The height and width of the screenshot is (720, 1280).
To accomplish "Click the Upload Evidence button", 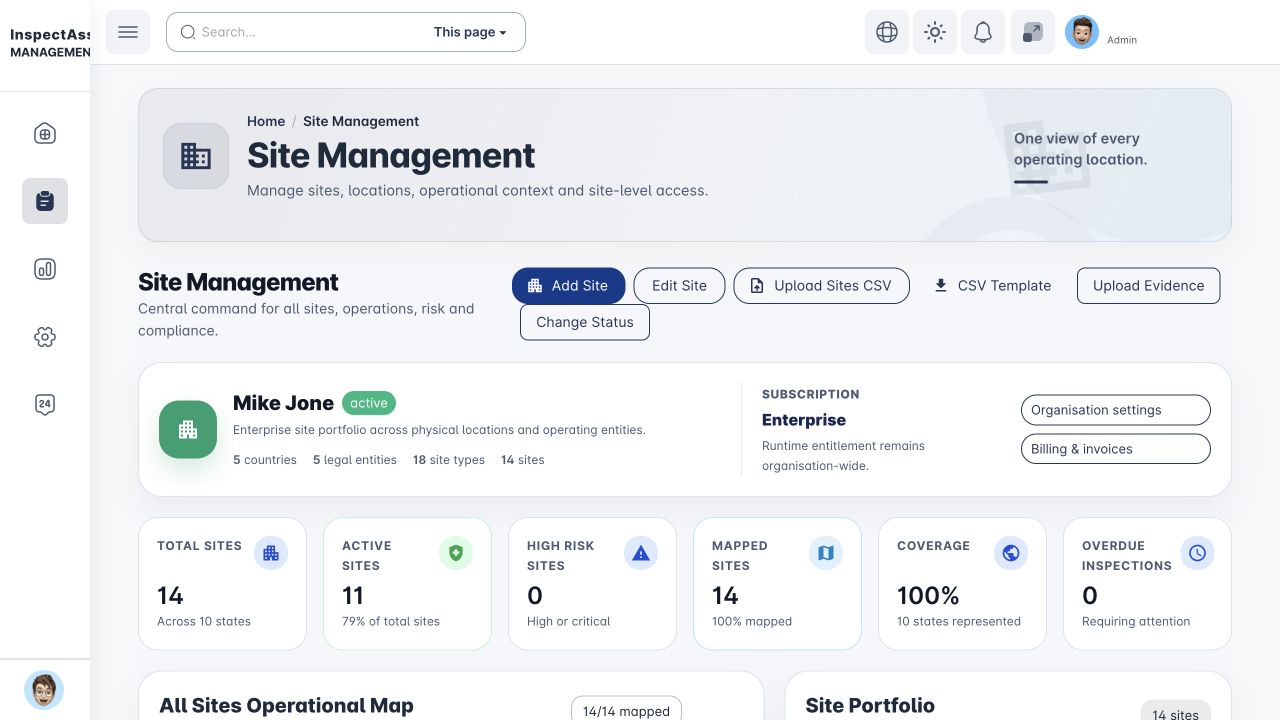I will pos(1148,285).
